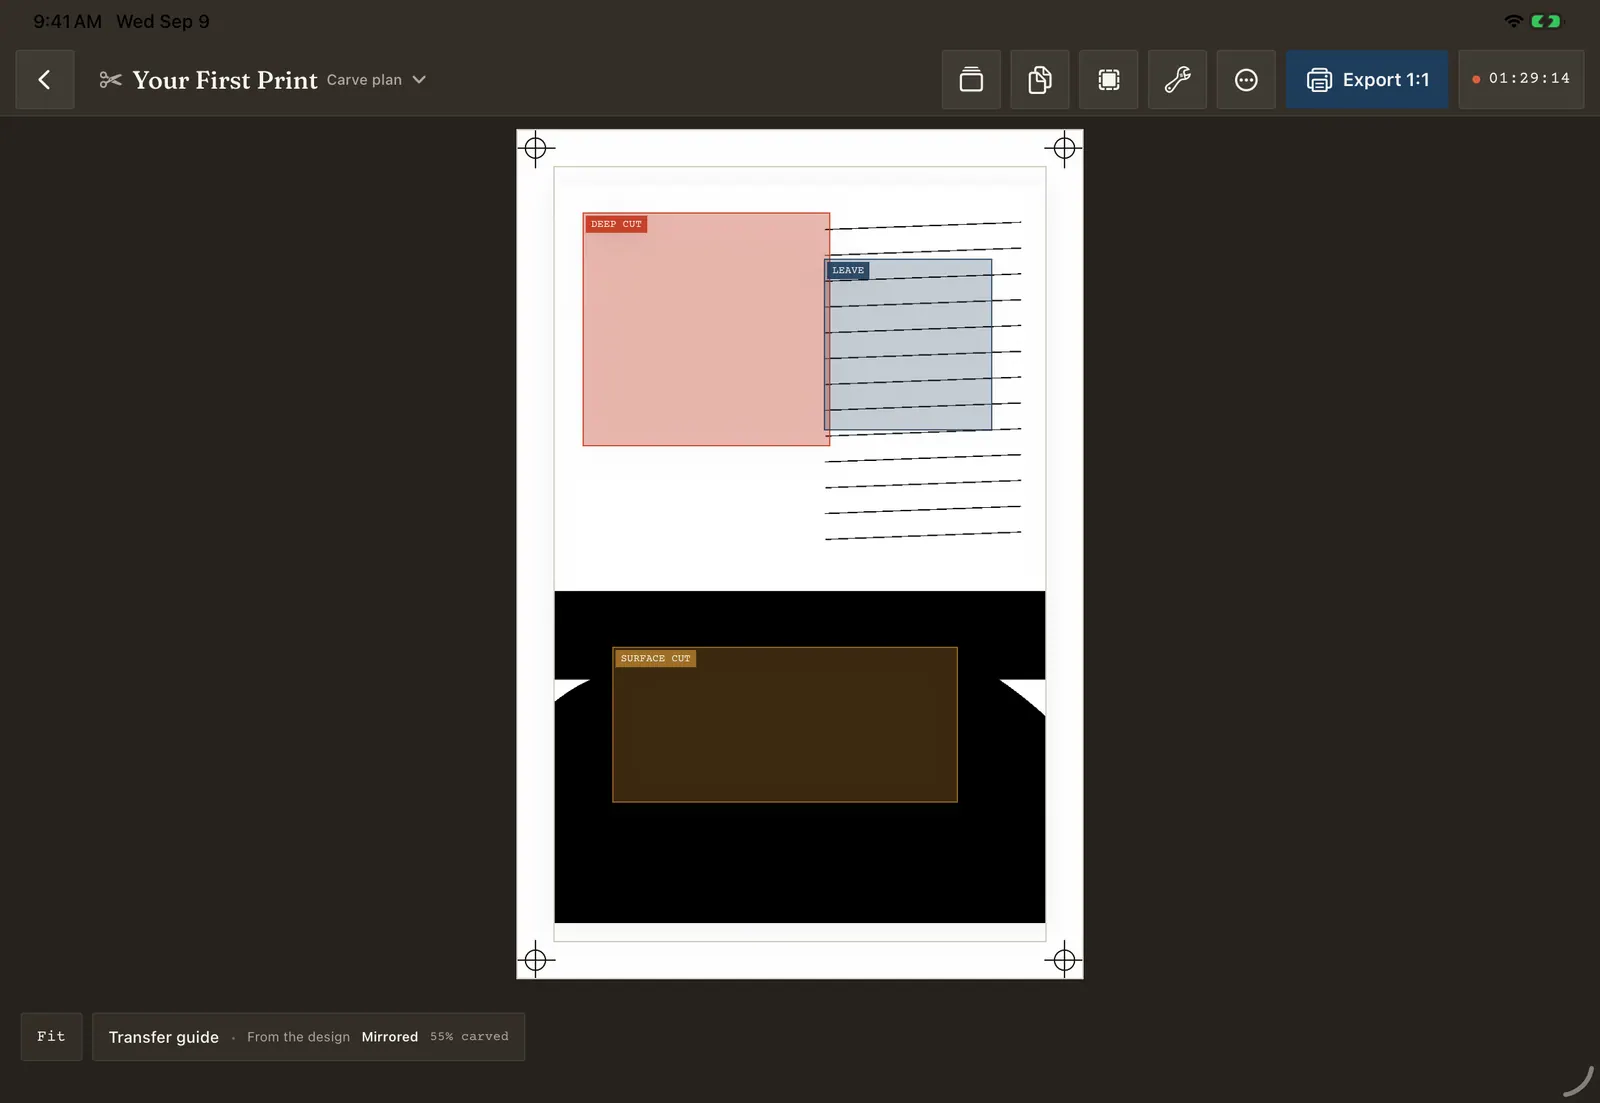Open the wrench tools icon
The height and width of the screenshot is (1103, 1600).
click(1178, 80)
